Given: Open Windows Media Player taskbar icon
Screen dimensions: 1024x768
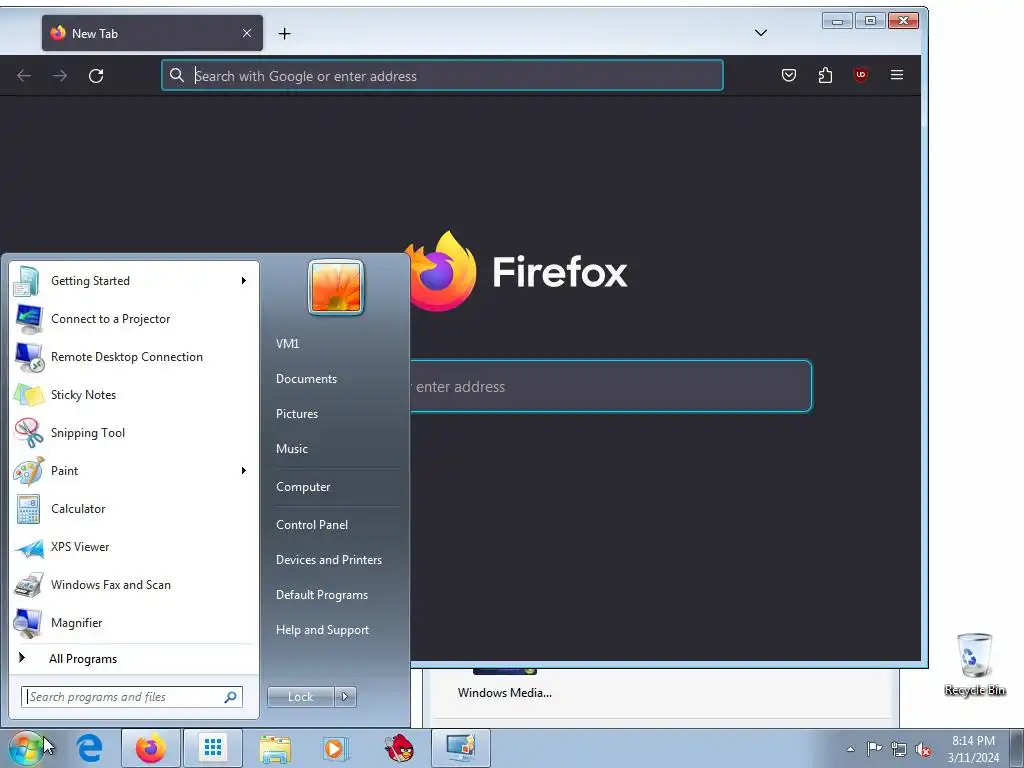Looking at the screenshot, I should point(336,748).
